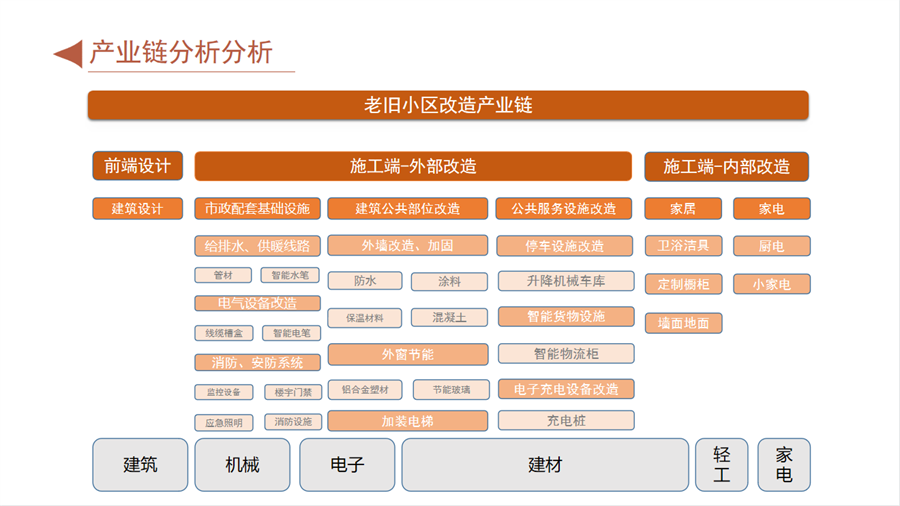Select the slide title 产业链分析分析
Screen dimensions: 900x506
181,53
